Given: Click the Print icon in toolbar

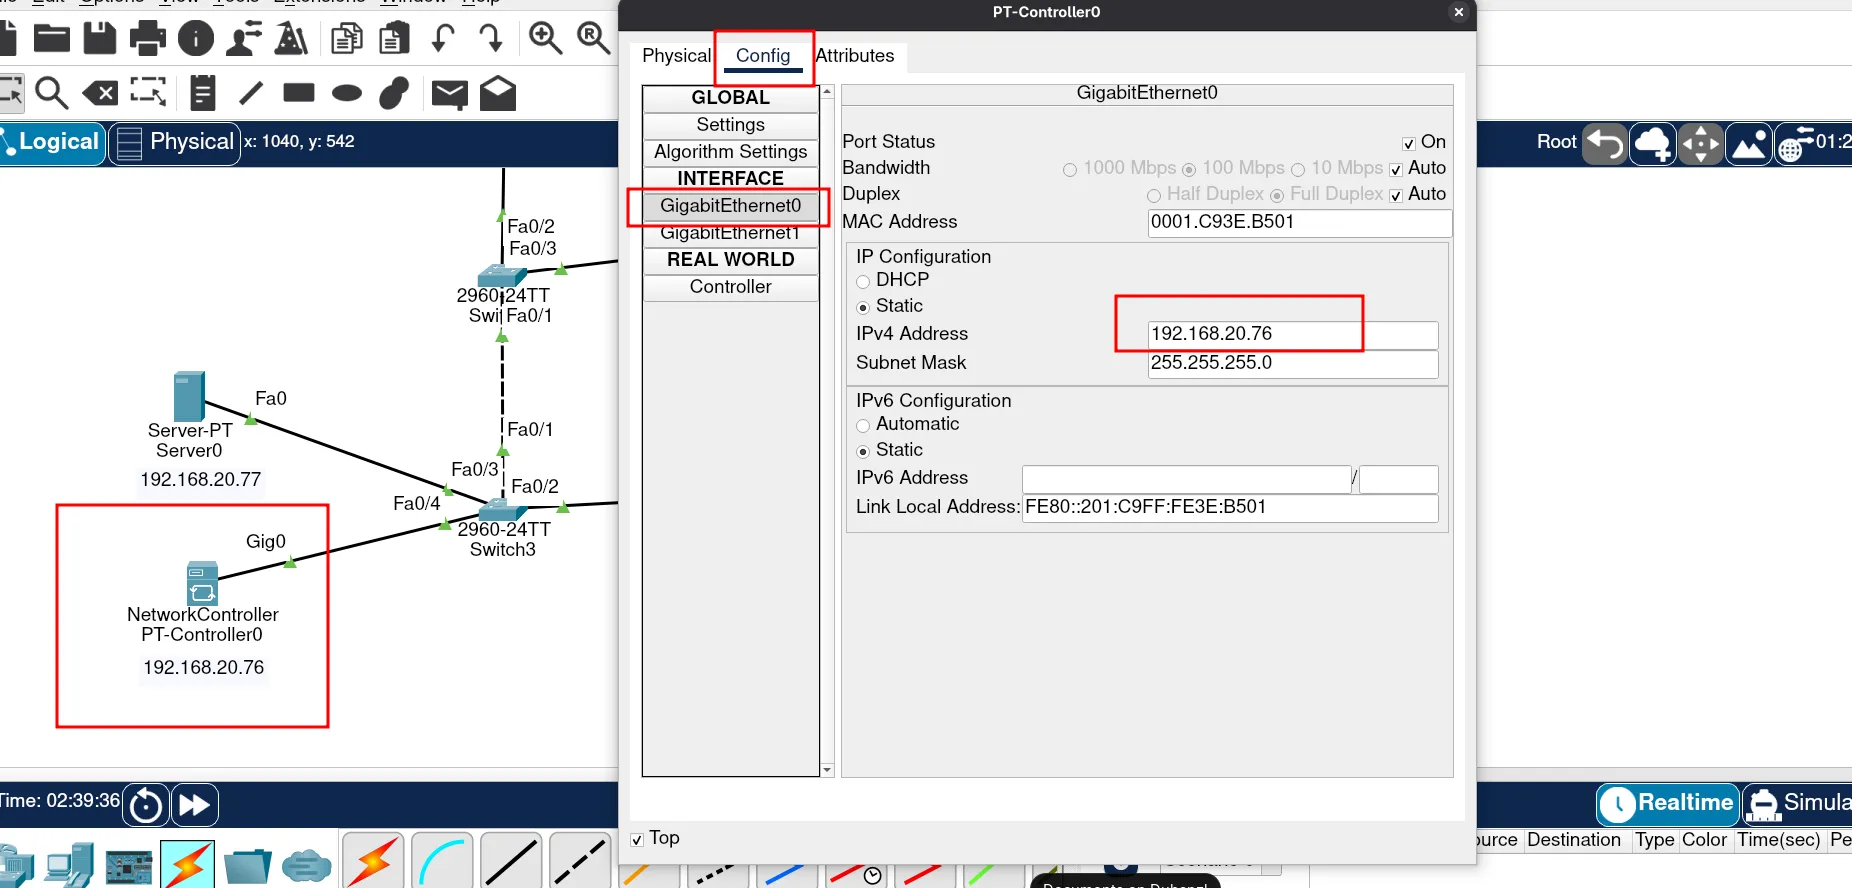Looking at the screenshot, I should coord(148,39).
